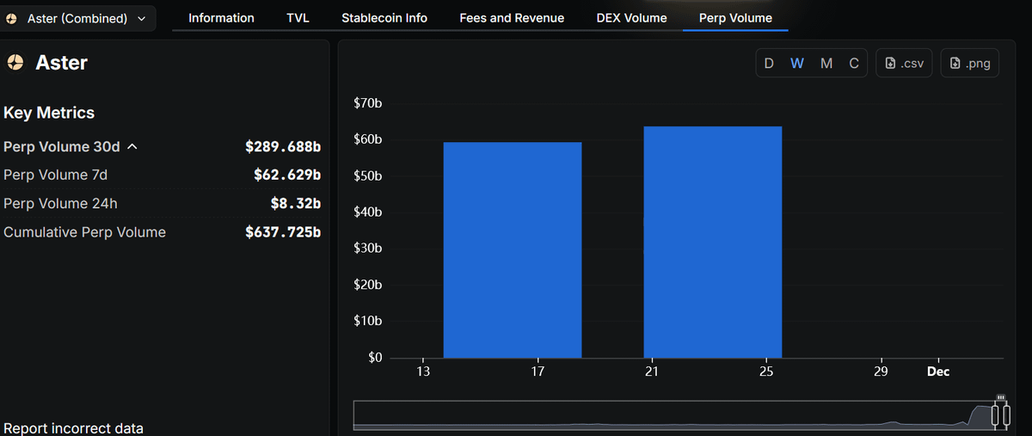Image resolution: width=1032 pixels, height=436 pixels.
Task: Switch to Cumulative (C) view
Action: [854, 63]
